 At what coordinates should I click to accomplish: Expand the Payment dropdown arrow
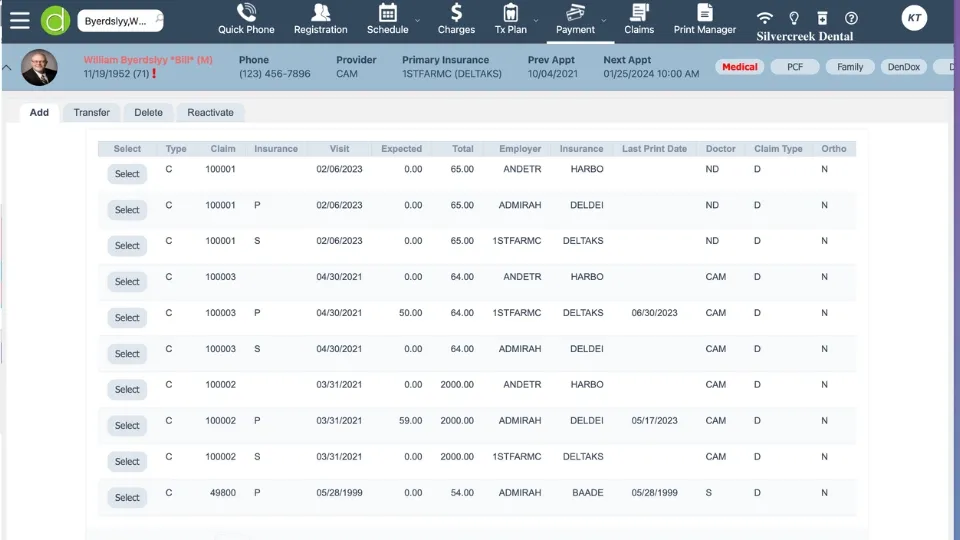(604, 20)
